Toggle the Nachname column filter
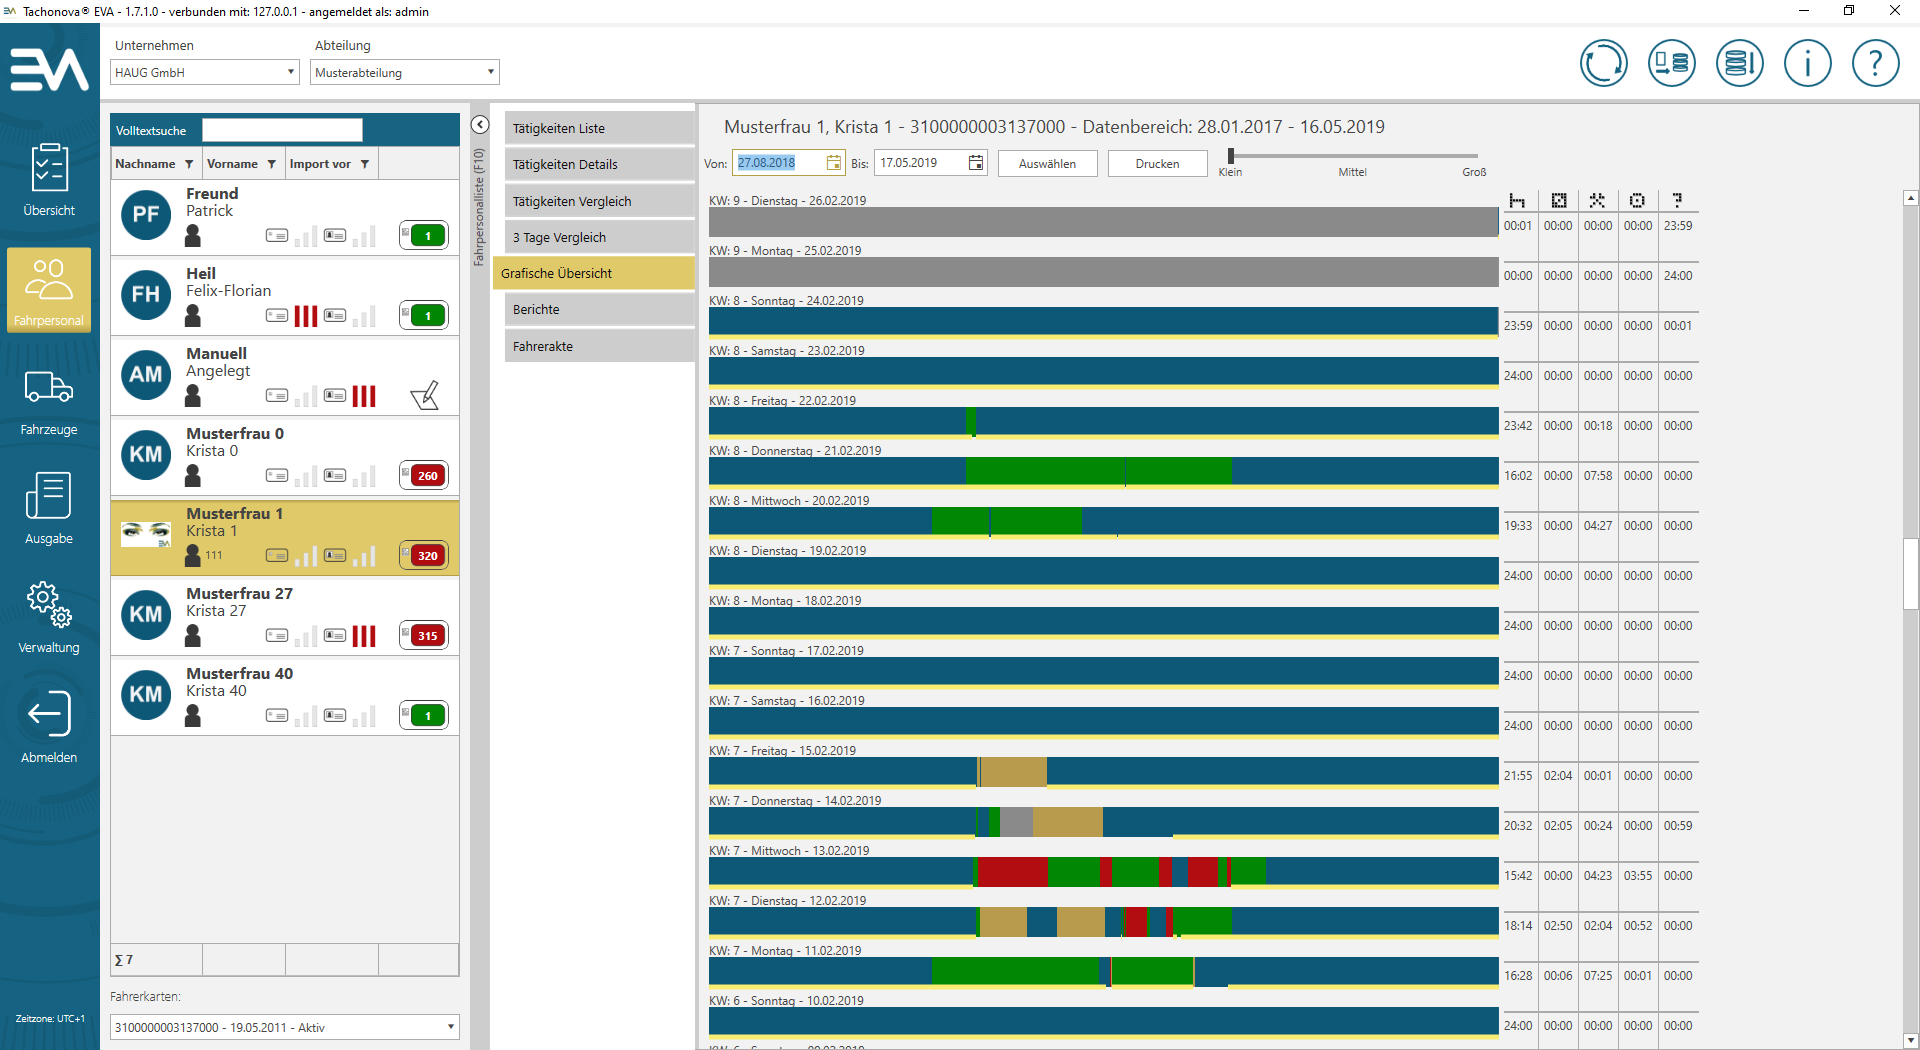The image size is (1920, 1050). 189,164
